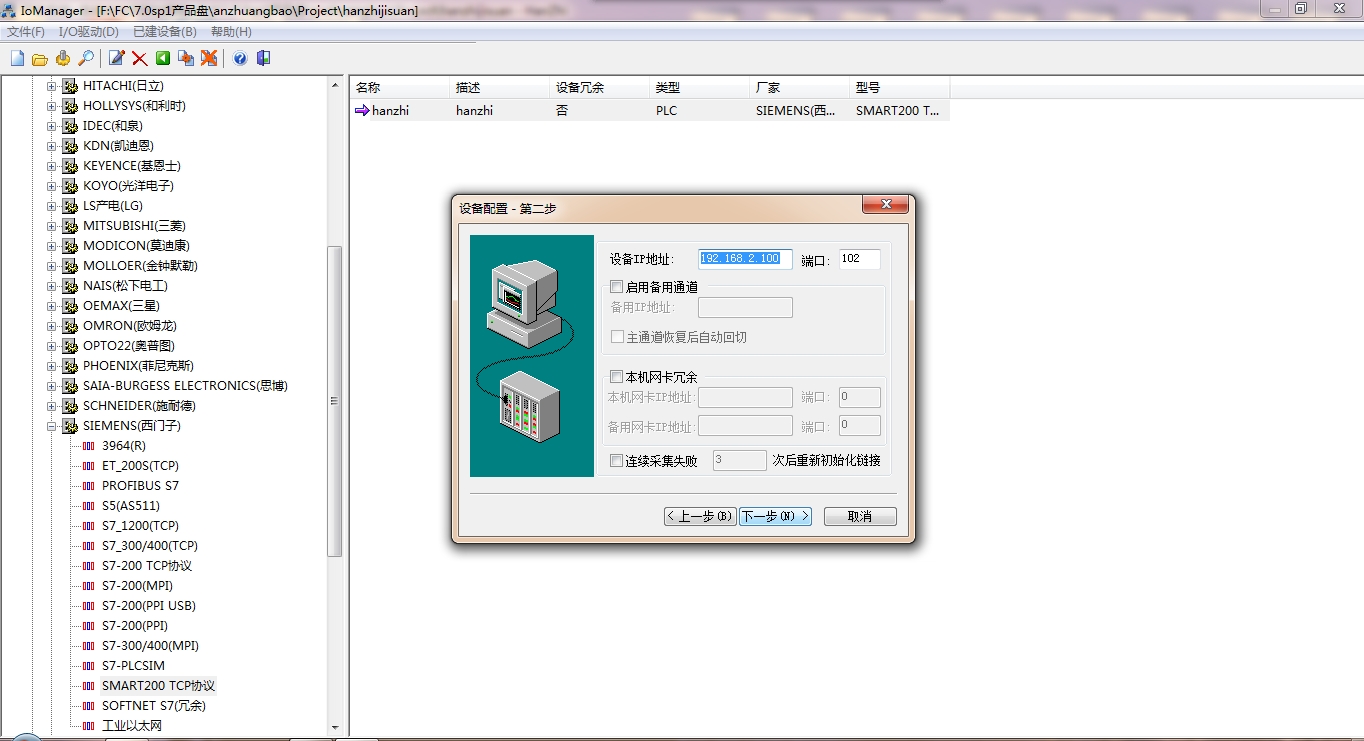Open the 帮助(H) menu
The width and height of the screenshot is (1364, 741).
pos(231,32)
